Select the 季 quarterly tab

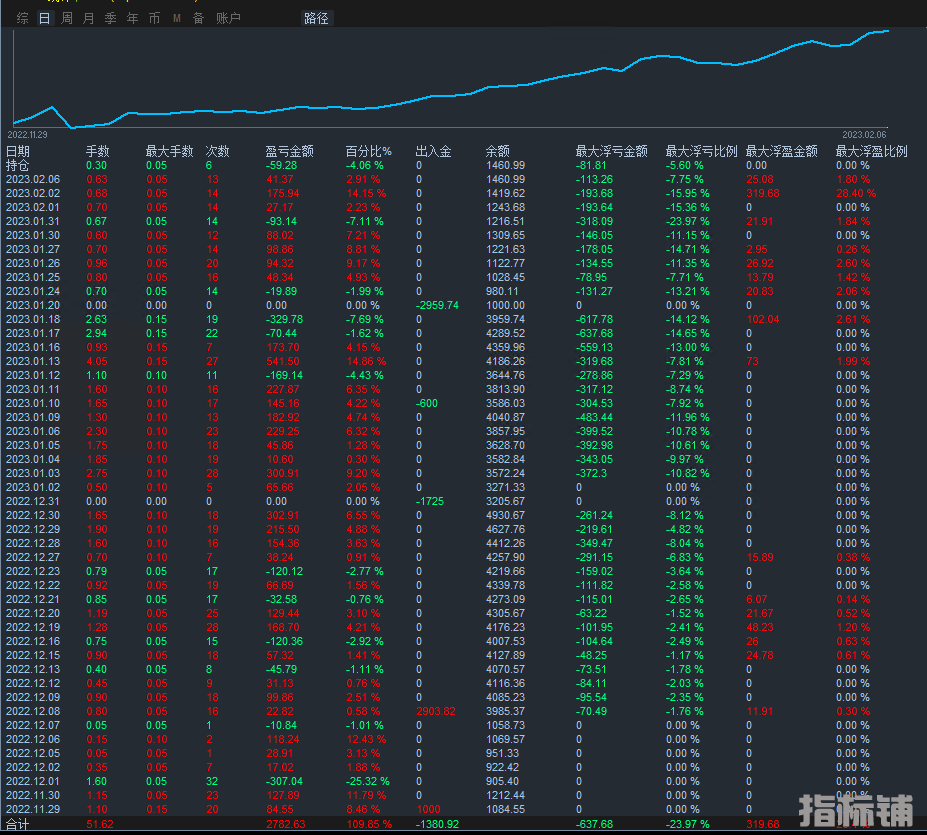(111, 18)
